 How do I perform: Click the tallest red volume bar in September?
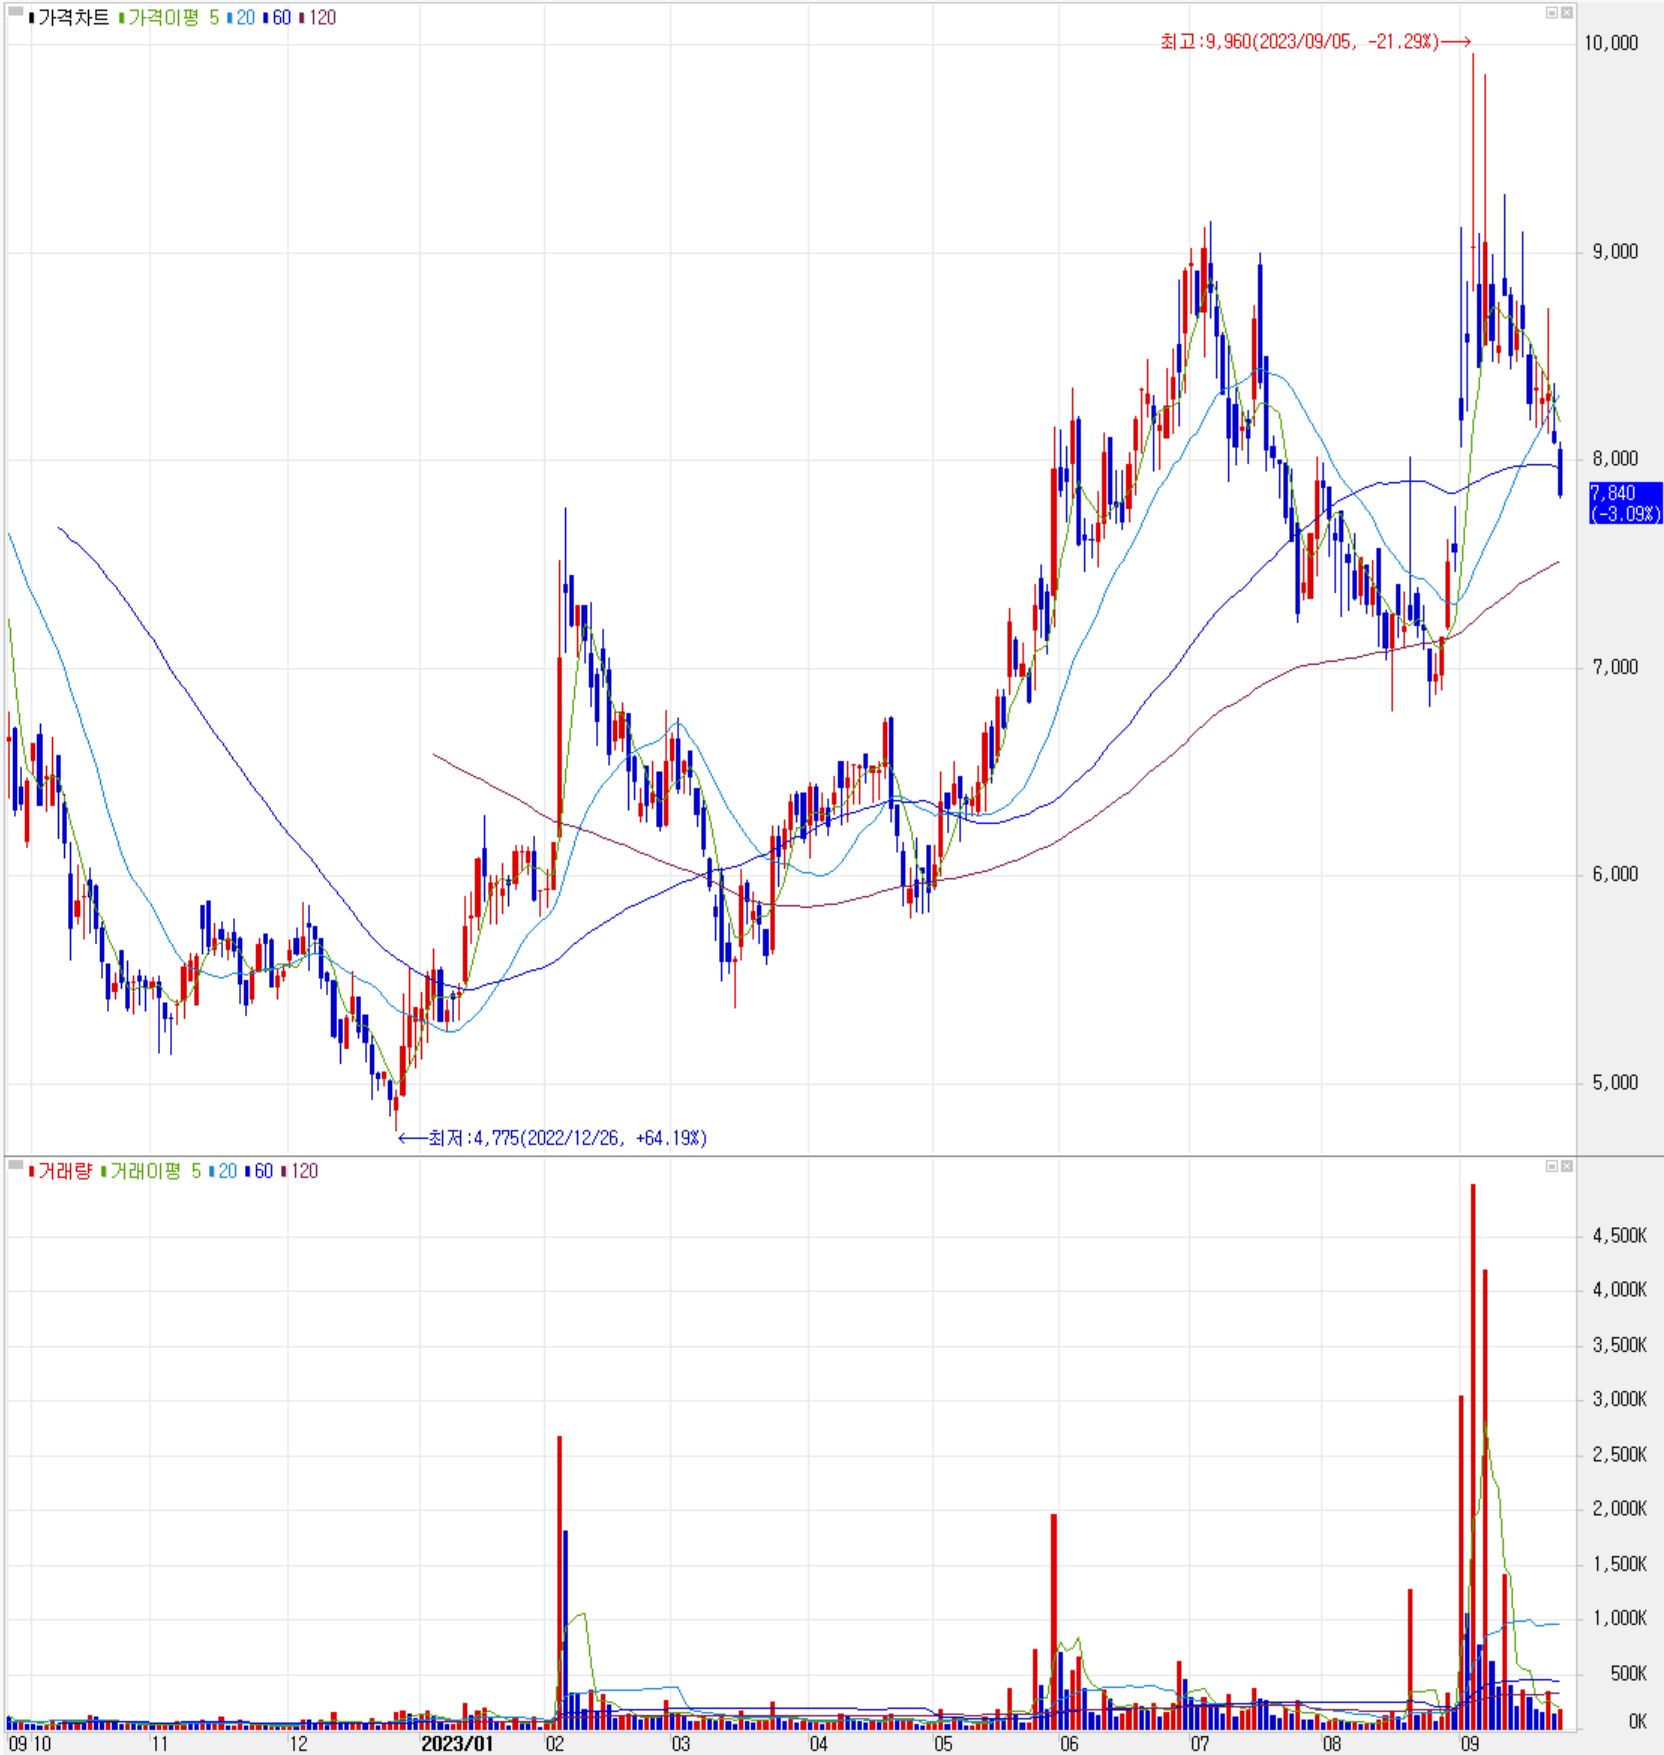[x=1473, y=1456]
